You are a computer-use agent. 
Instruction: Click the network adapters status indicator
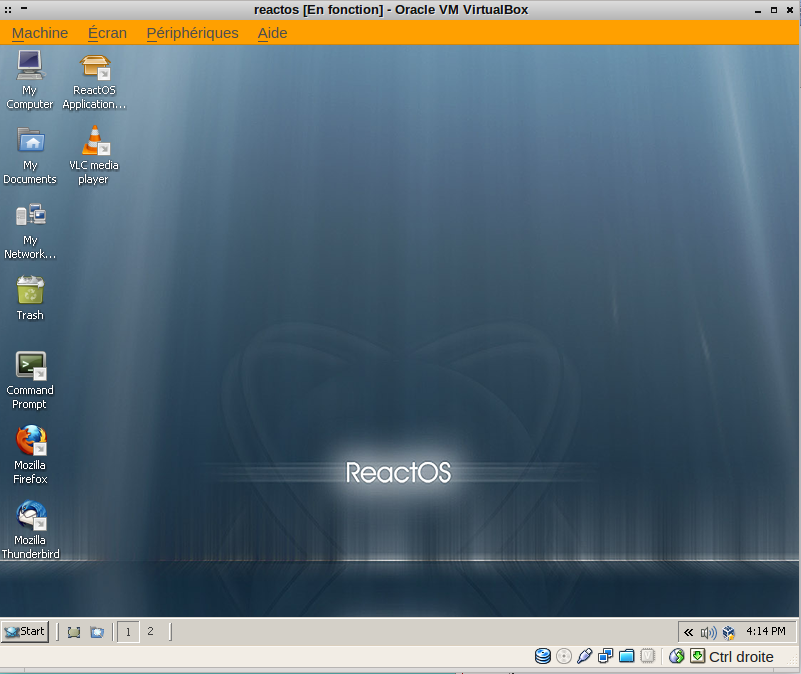coord(605,656)
